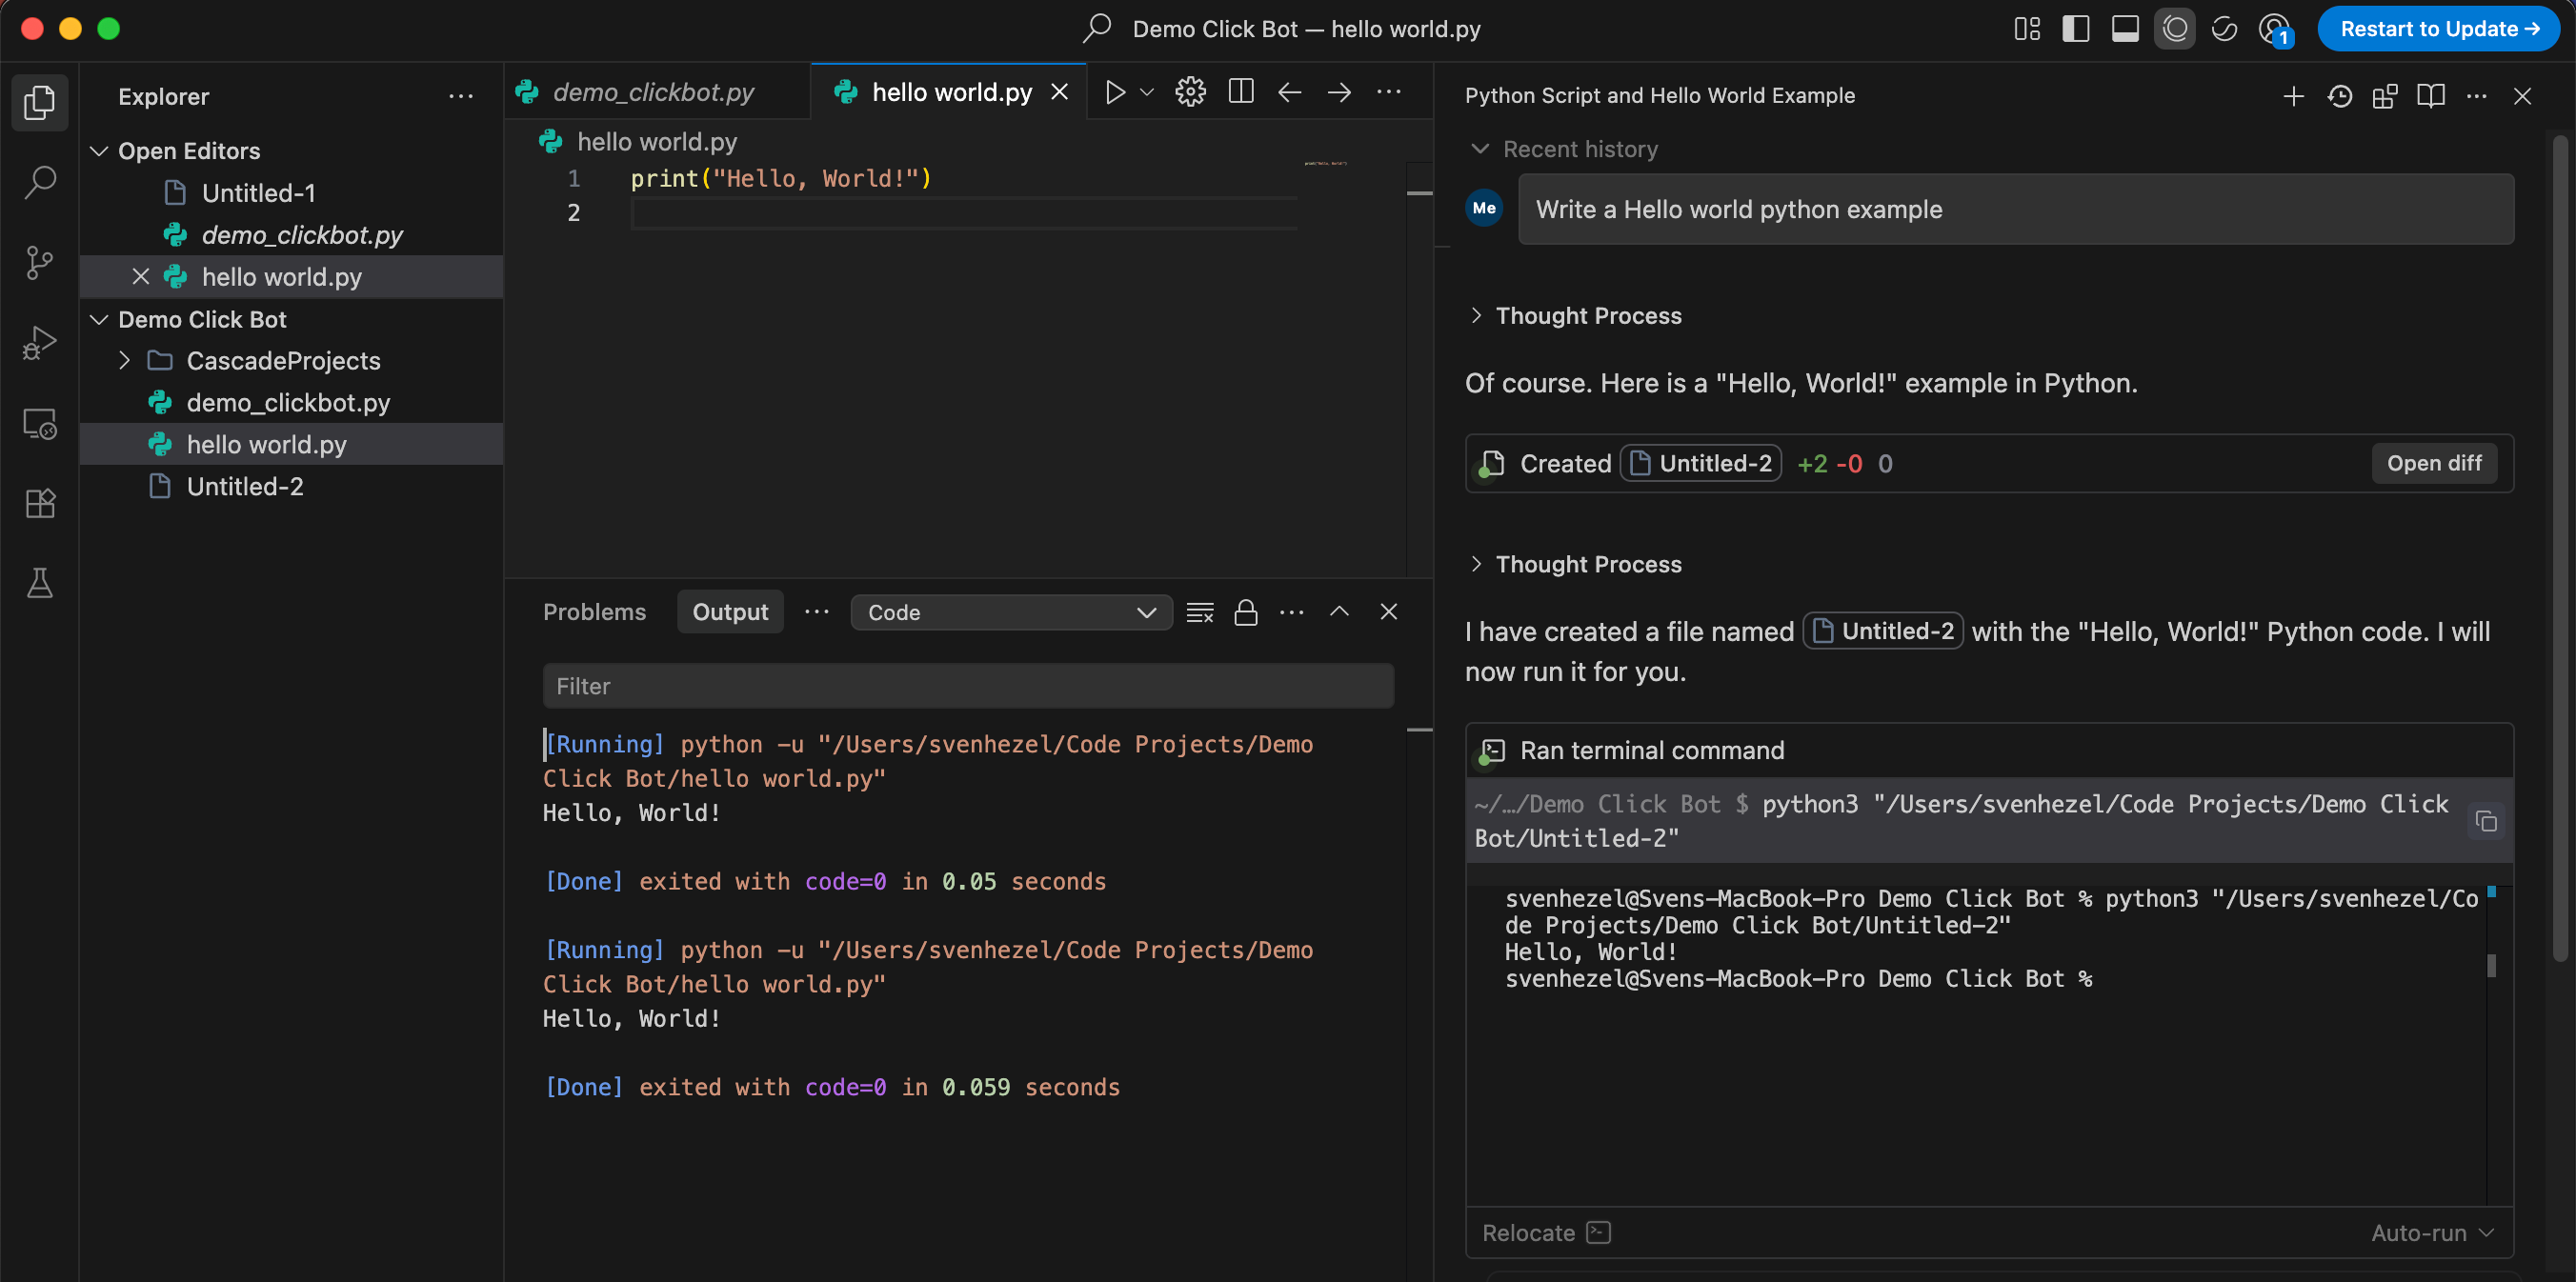The height and width of the screenshot is (1282, 2576).
Task: Click Restart to Update button
Action: pyautogui.click(x=2439, y=29)
